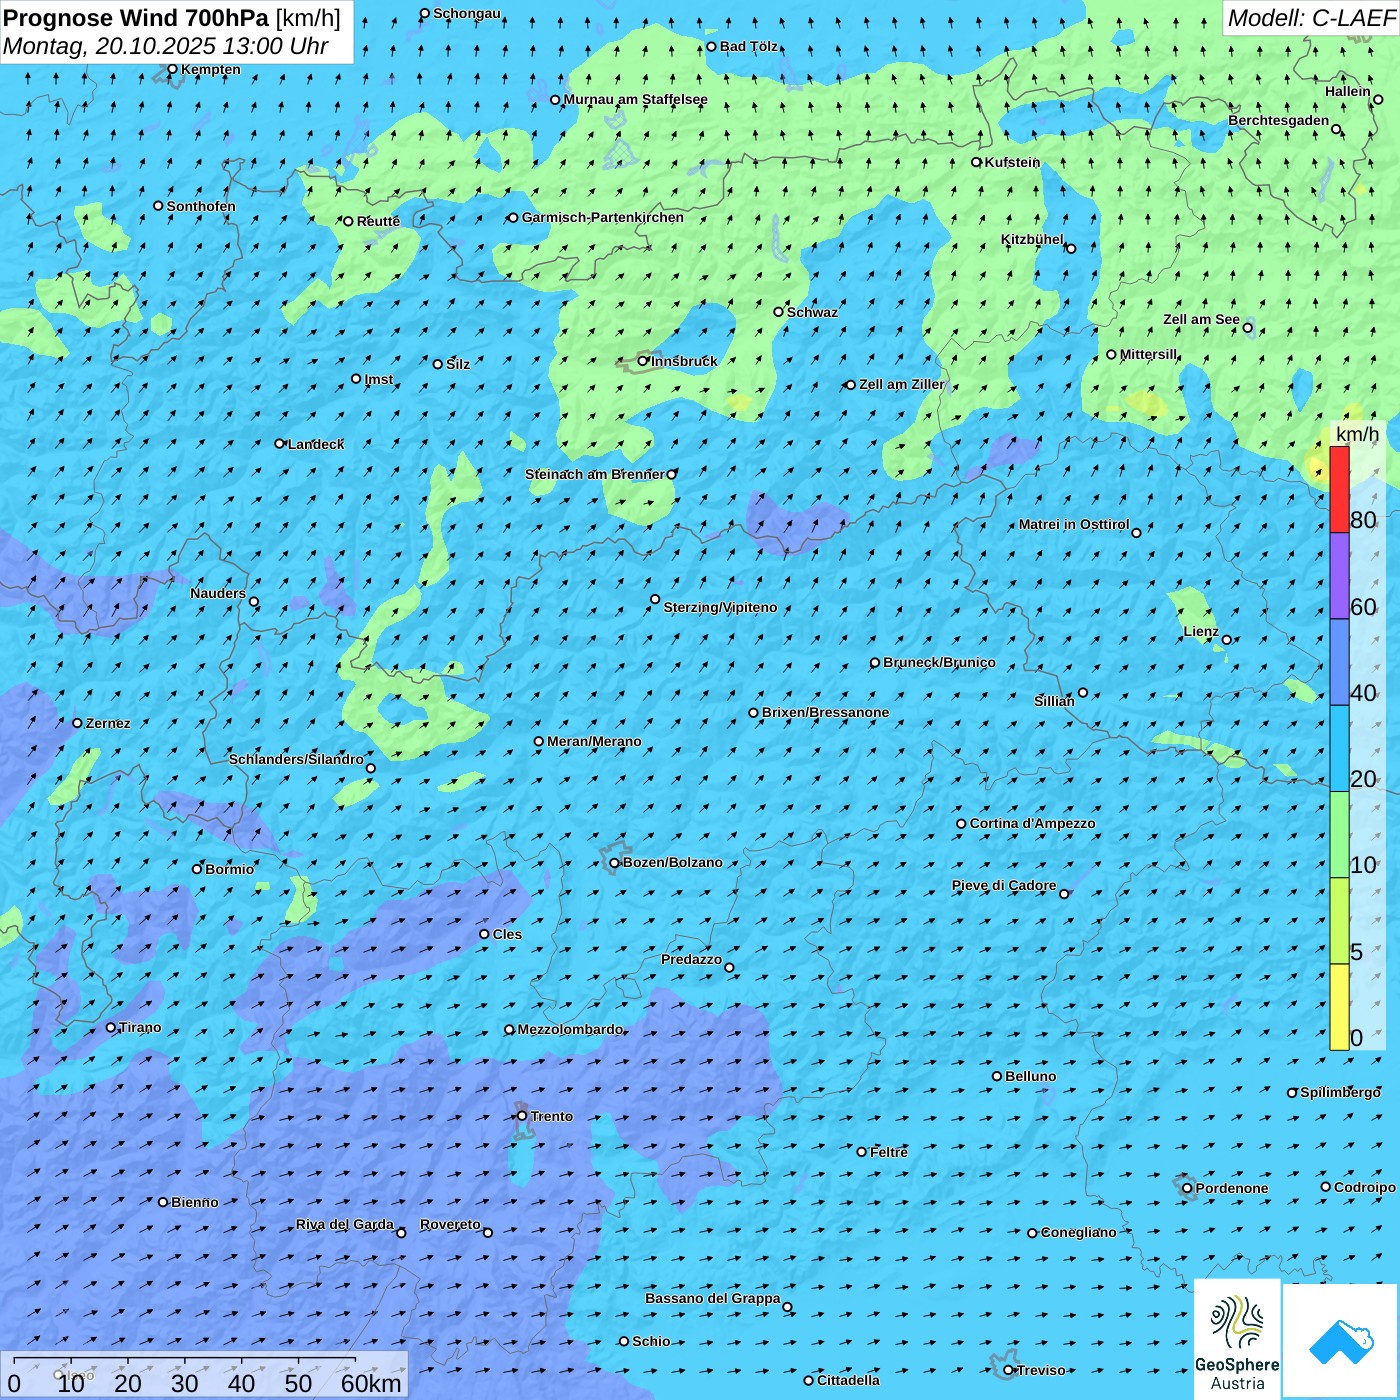Viewport: 1400px width, 1400px height.
Task: Click the Cittadella label
Action: pyautogui.click(x=848, y=1380)
